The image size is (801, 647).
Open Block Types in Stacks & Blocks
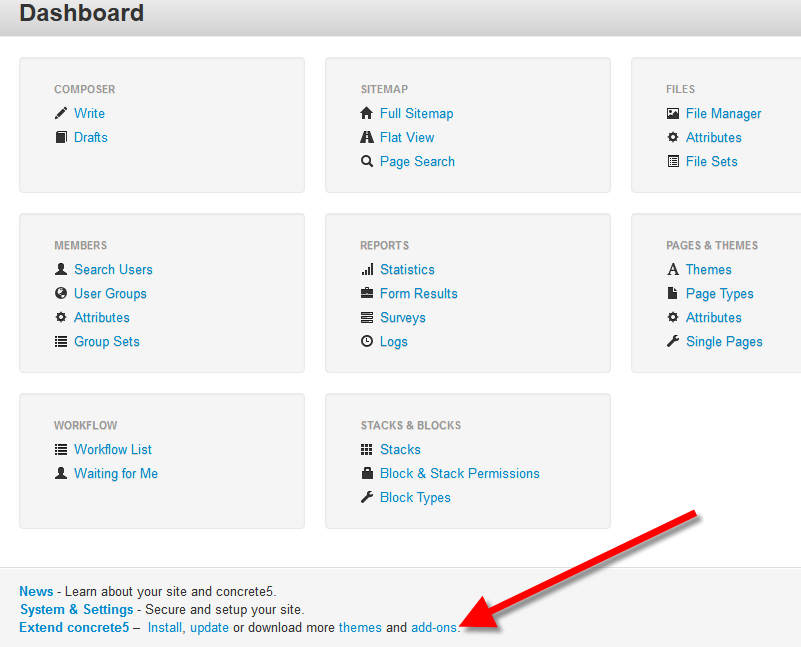[415, 498]
